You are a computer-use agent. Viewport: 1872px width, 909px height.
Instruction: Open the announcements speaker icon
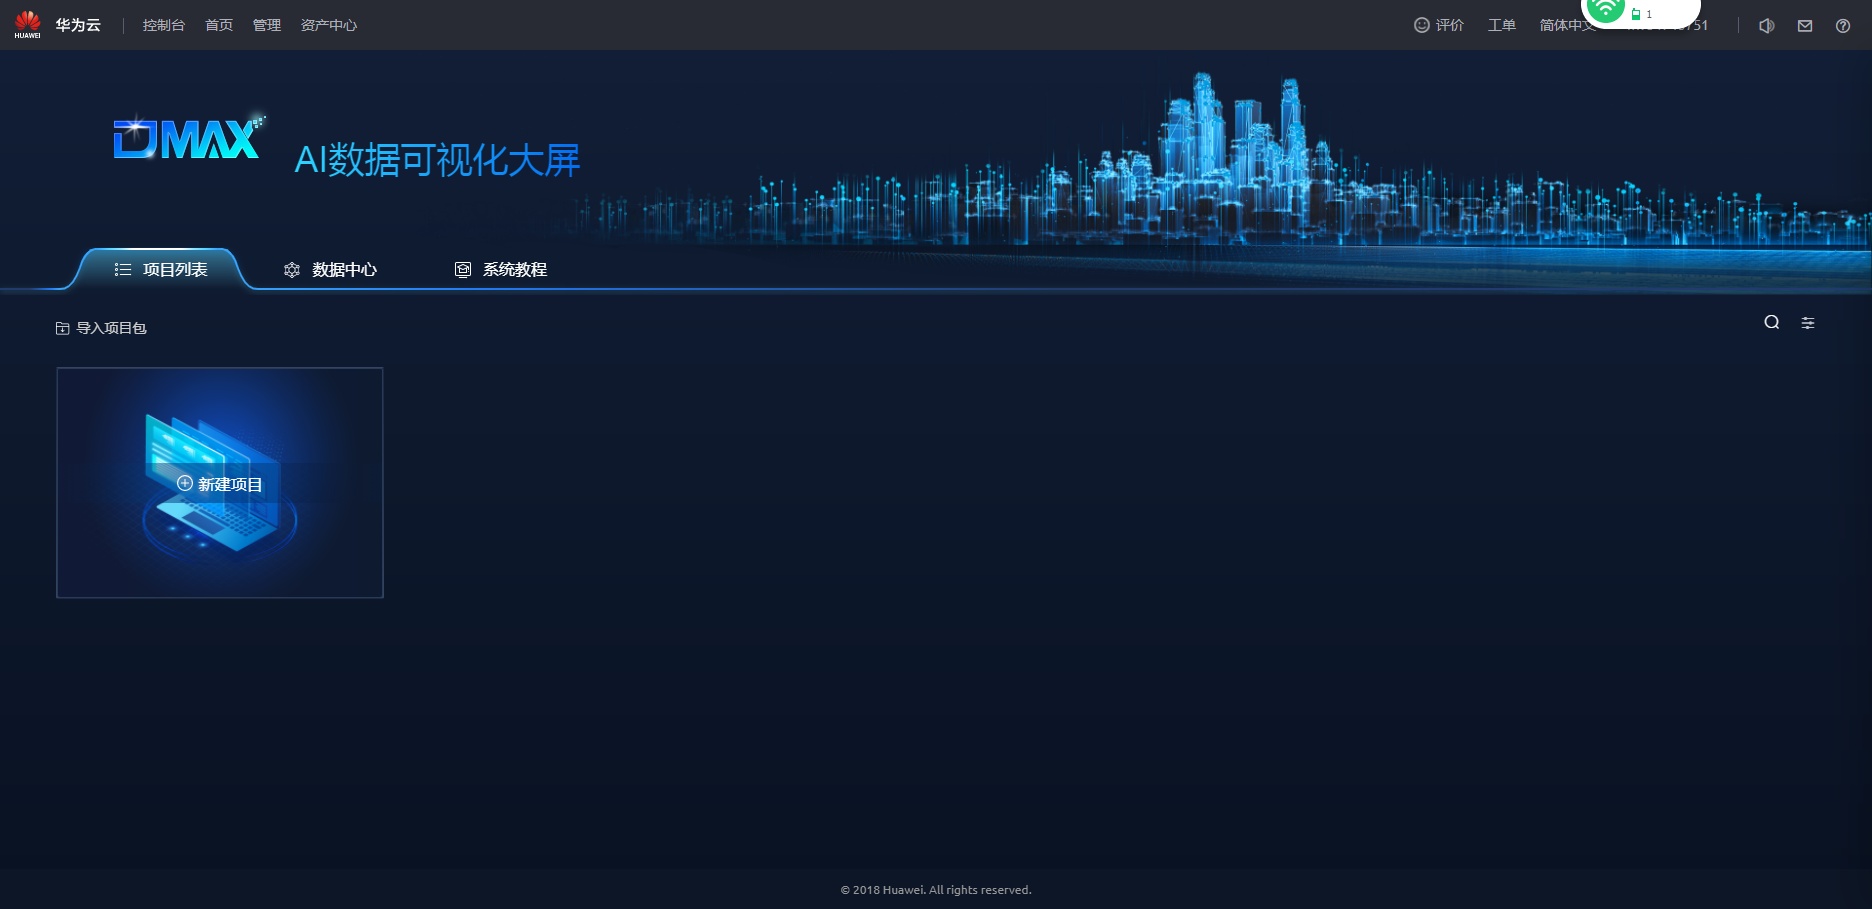click(1767, 26)
